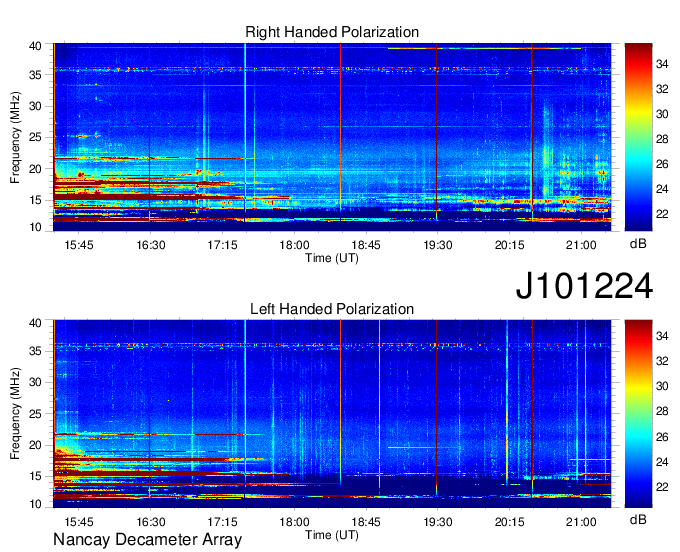The width and height of the screenshot is (680, 552).
Task: Click the 28 dB label on Left Handed color bar
Action: point(662,412)
